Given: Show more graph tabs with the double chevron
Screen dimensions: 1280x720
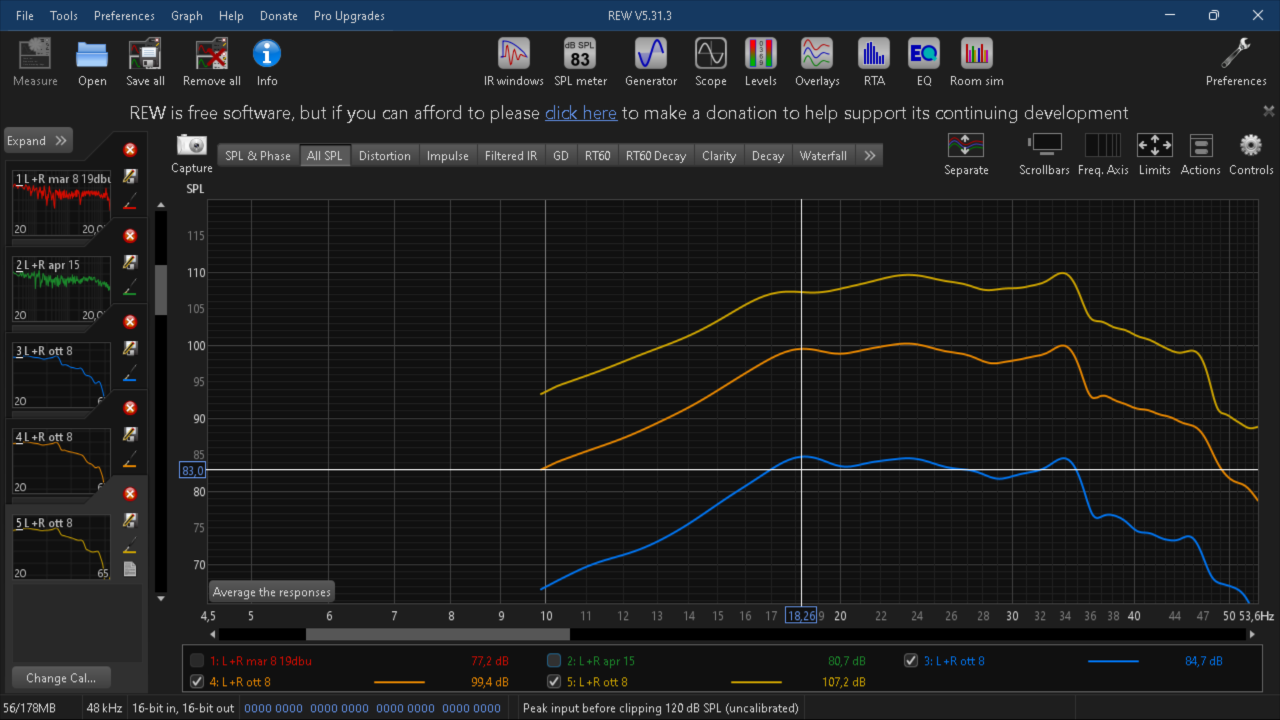Looking at the screenshot, I should [870, 155].
